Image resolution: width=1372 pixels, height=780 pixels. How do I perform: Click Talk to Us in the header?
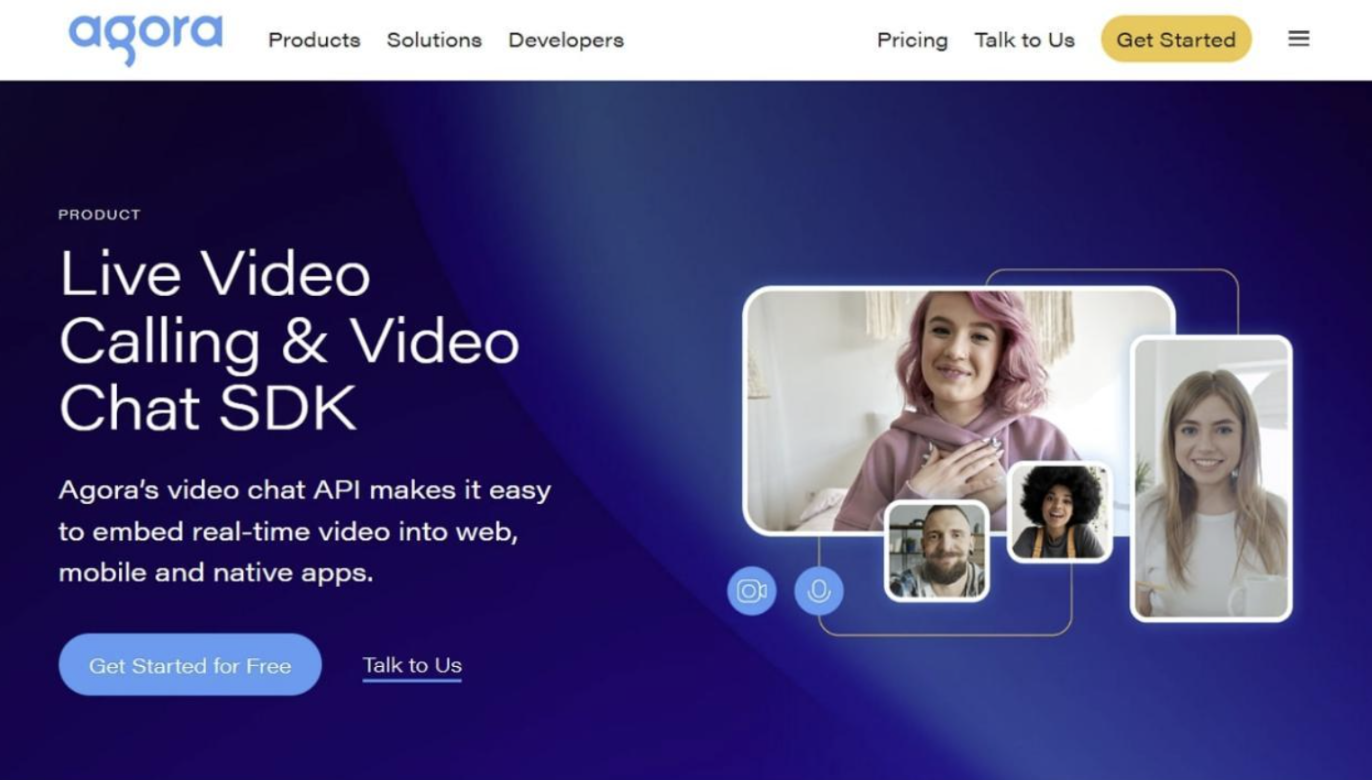pos(1025,40)
